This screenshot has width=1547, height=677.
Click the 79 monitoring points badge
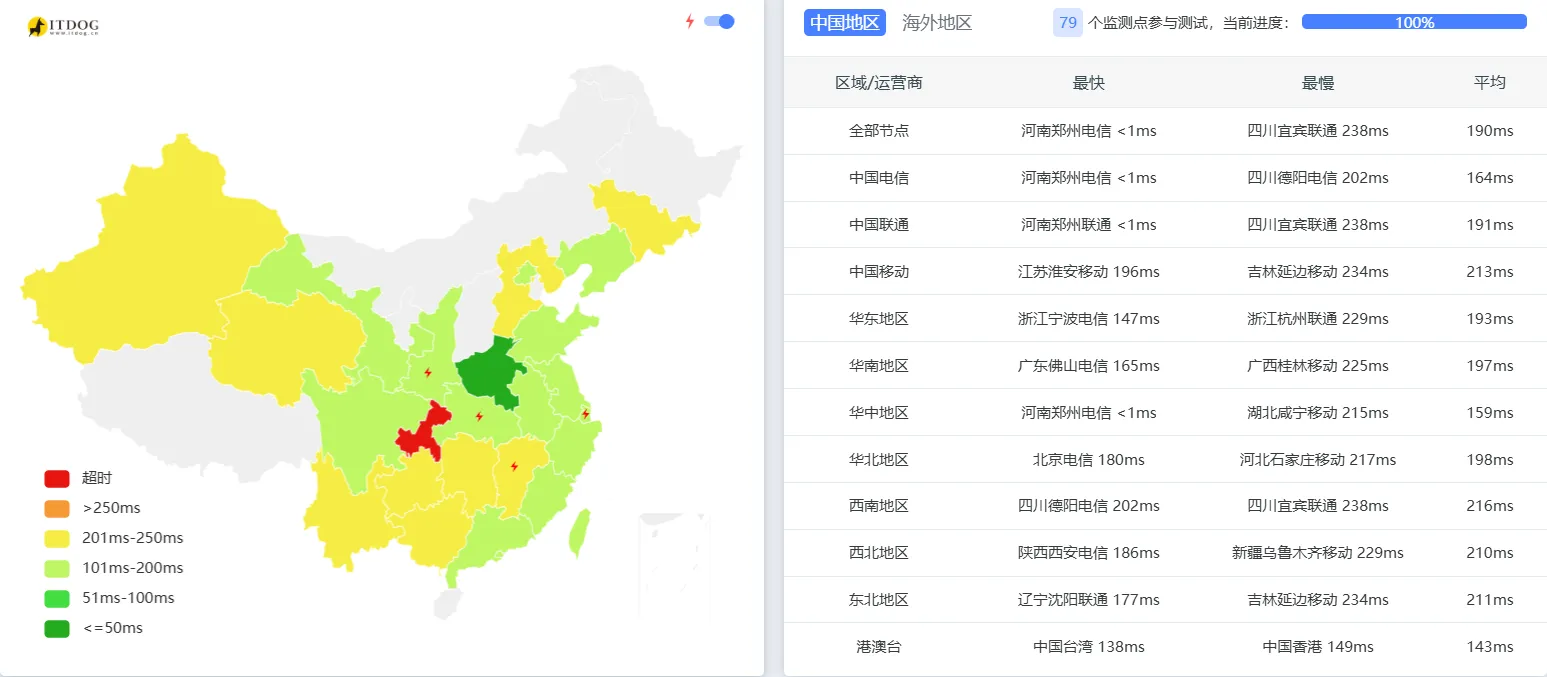[1068, 22]
